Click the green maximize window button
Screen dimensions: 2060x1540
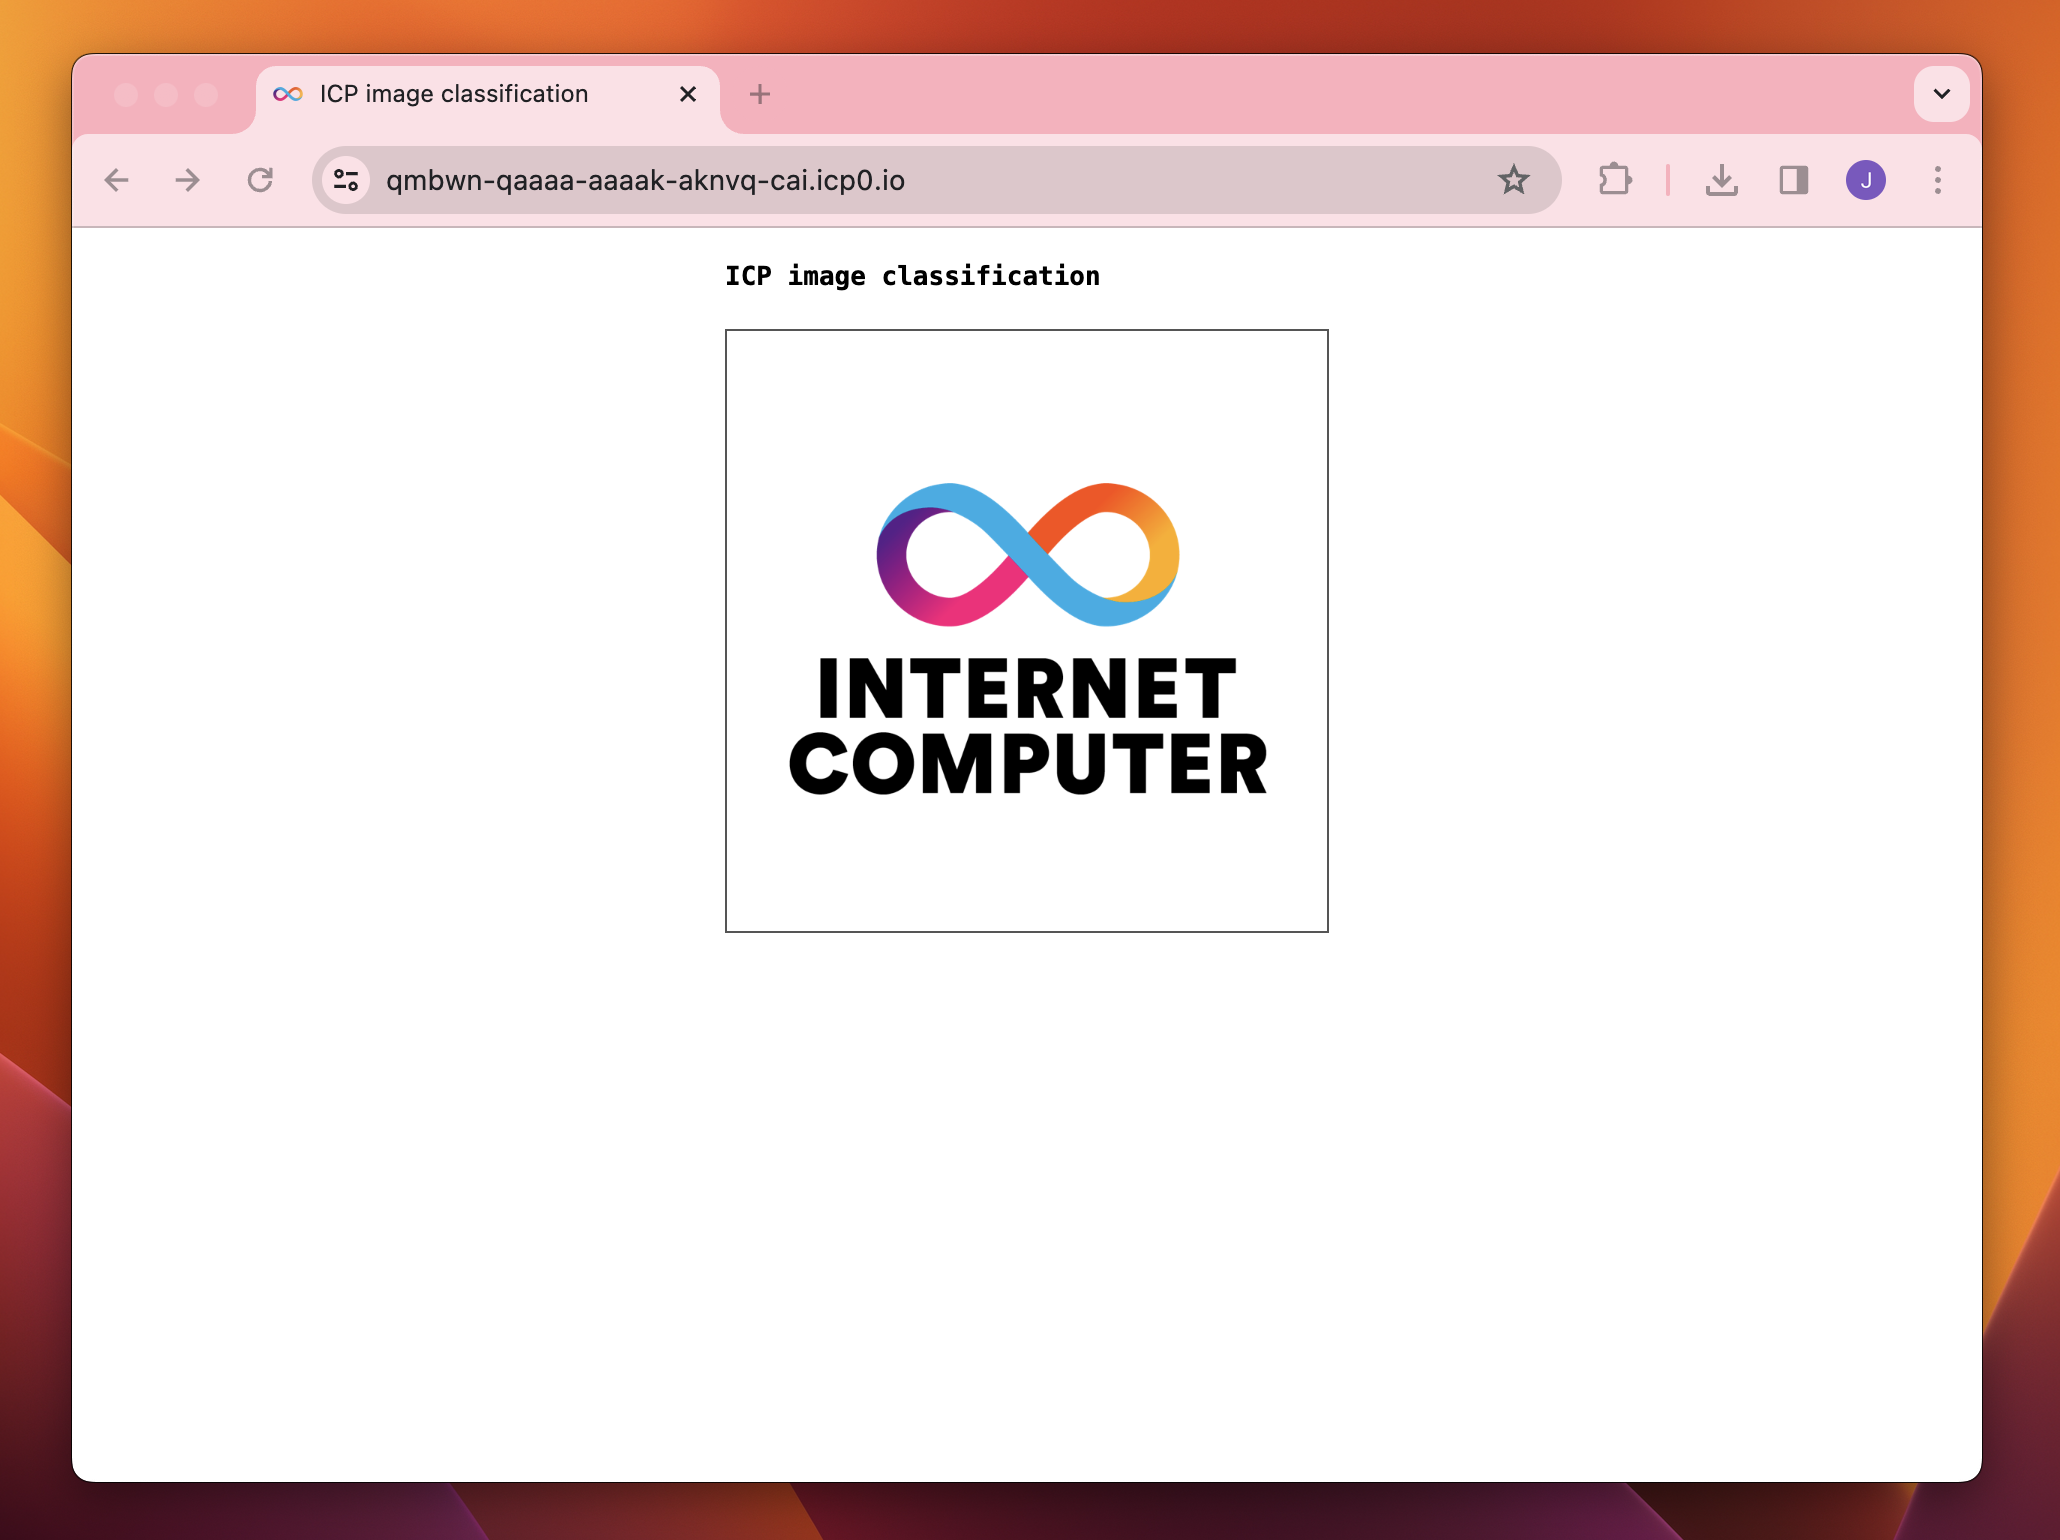(x=206, y=94)
